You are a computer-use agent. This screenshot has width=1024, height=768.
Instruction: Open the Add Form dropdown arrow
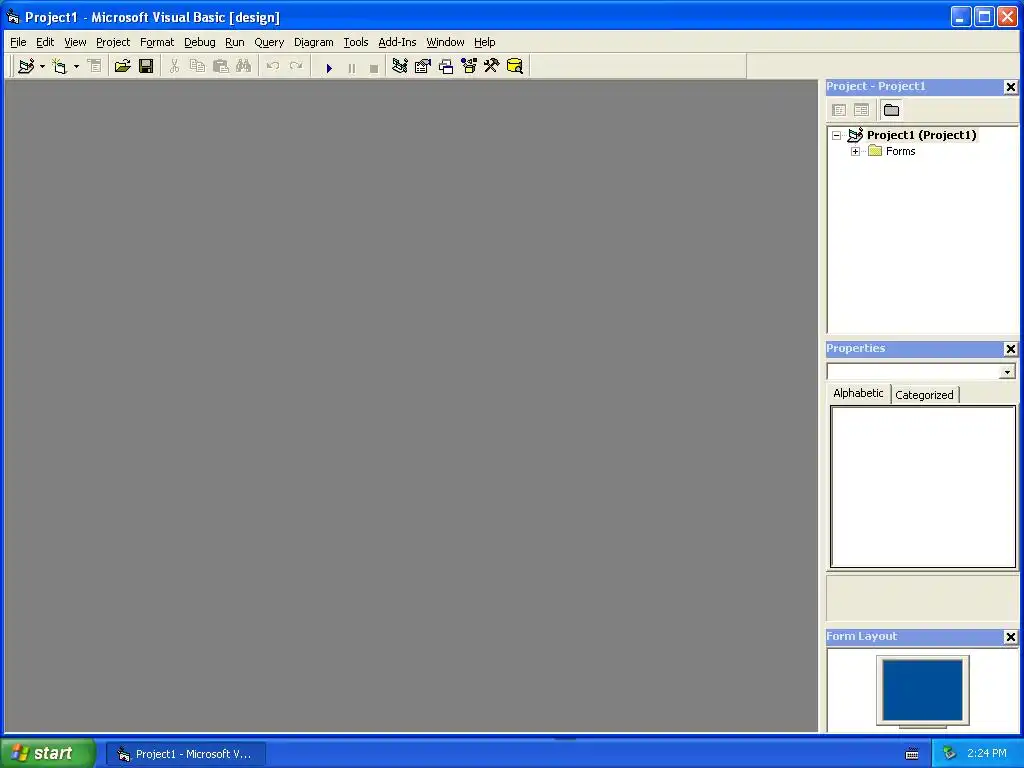[76, 66]
